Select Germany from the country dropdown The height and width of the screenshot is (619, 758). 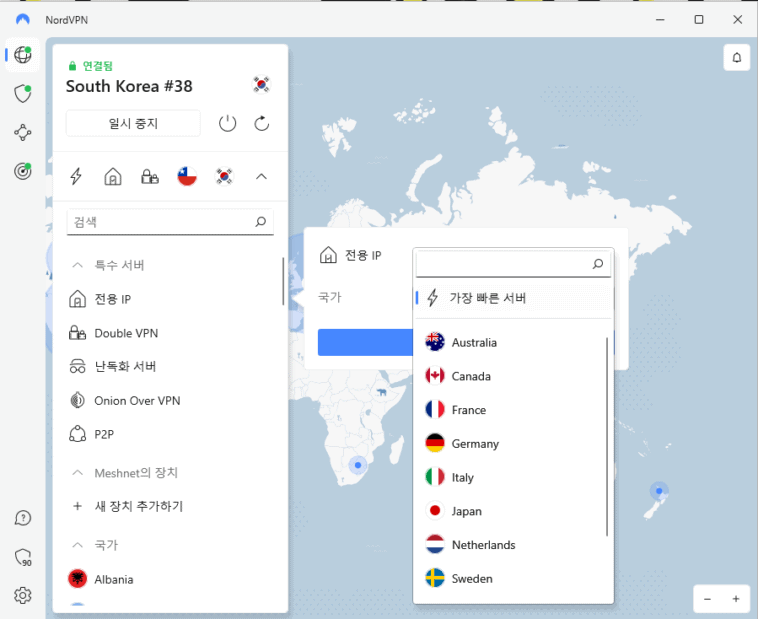(475, 443)
